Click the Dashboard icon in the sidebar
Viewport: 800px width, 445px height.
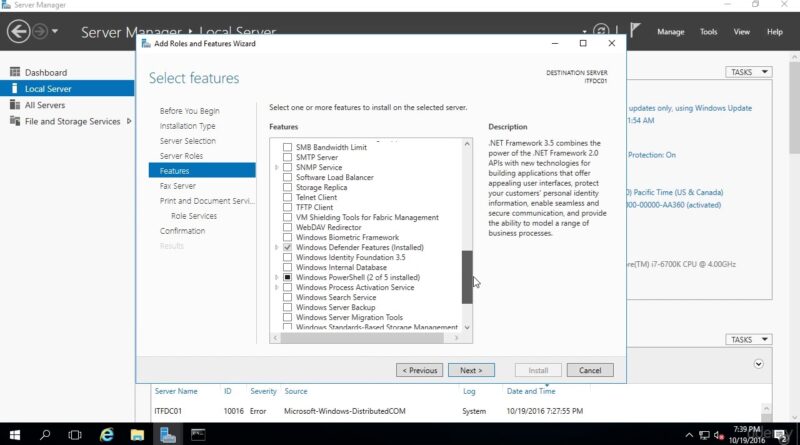[15, 72]
